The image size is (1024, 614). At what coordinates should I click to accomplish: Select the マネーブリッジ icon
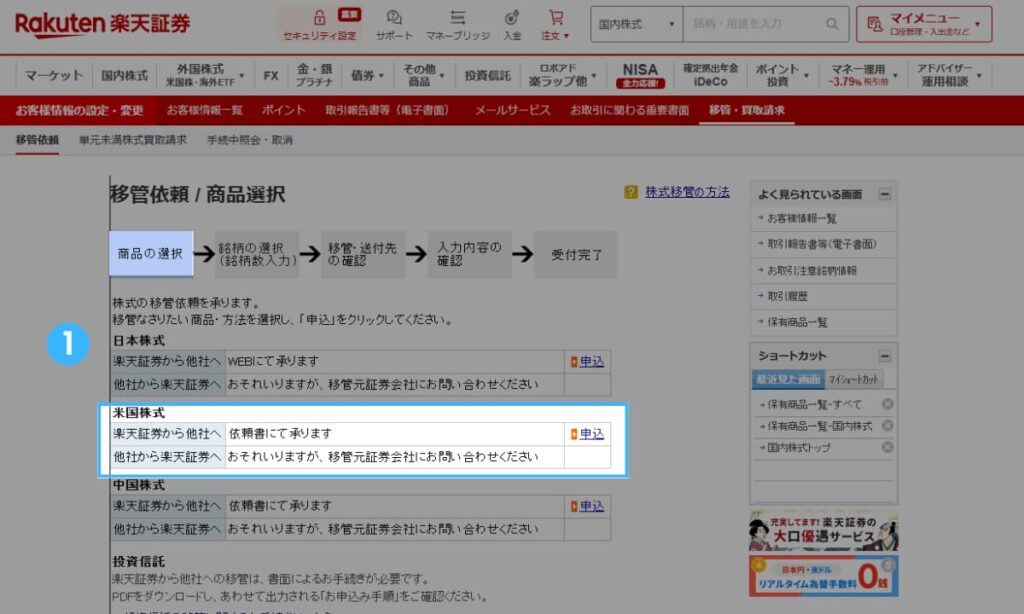[457, 18]
